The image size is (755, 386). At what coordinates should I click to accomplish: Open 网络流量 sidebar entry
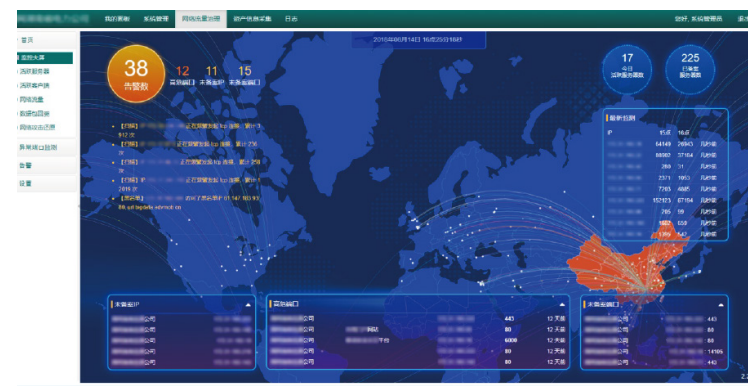pyautogui.click(x=31, y=99)
